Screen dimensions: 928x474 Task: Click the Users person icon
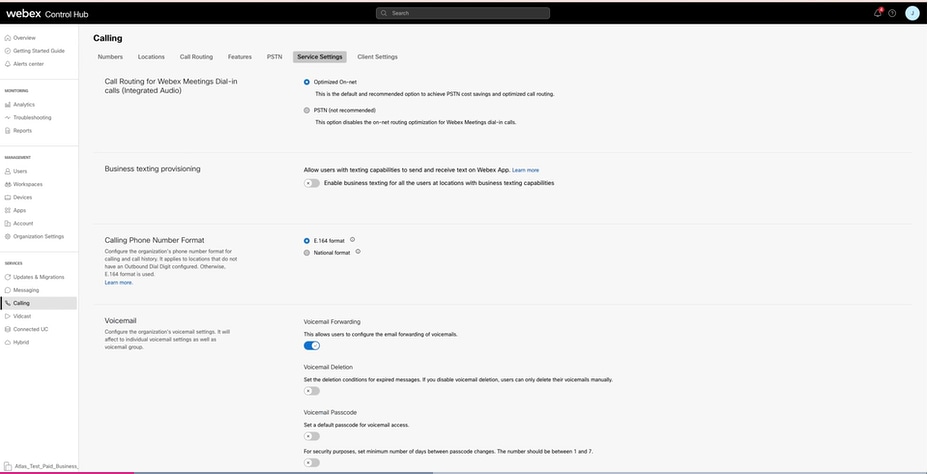8,171
